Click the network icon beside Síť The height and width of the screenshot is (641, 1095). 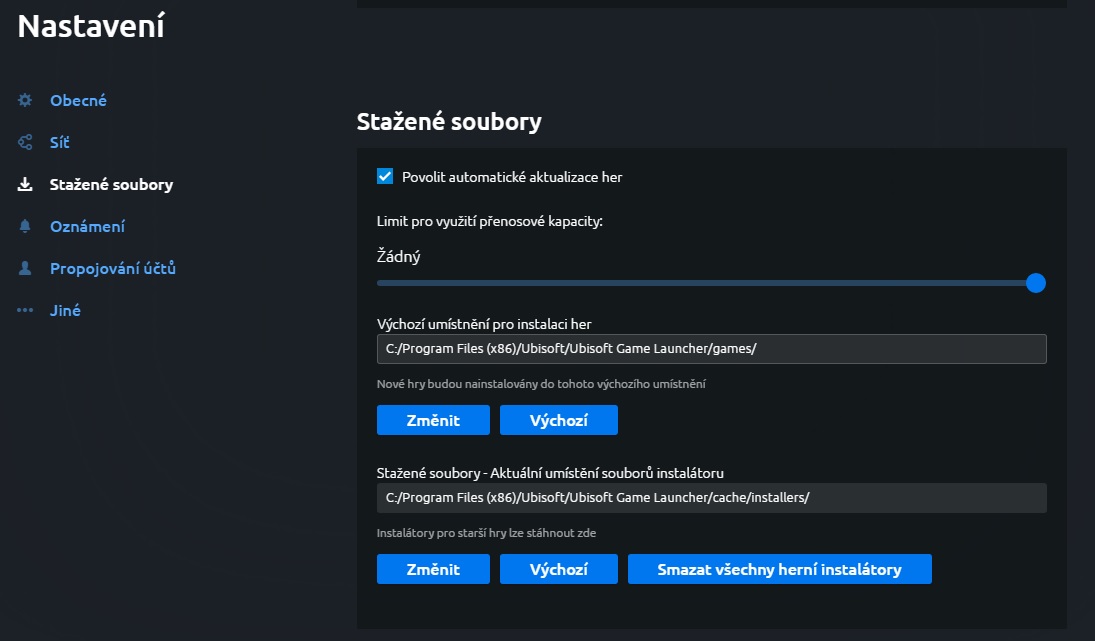25,142
